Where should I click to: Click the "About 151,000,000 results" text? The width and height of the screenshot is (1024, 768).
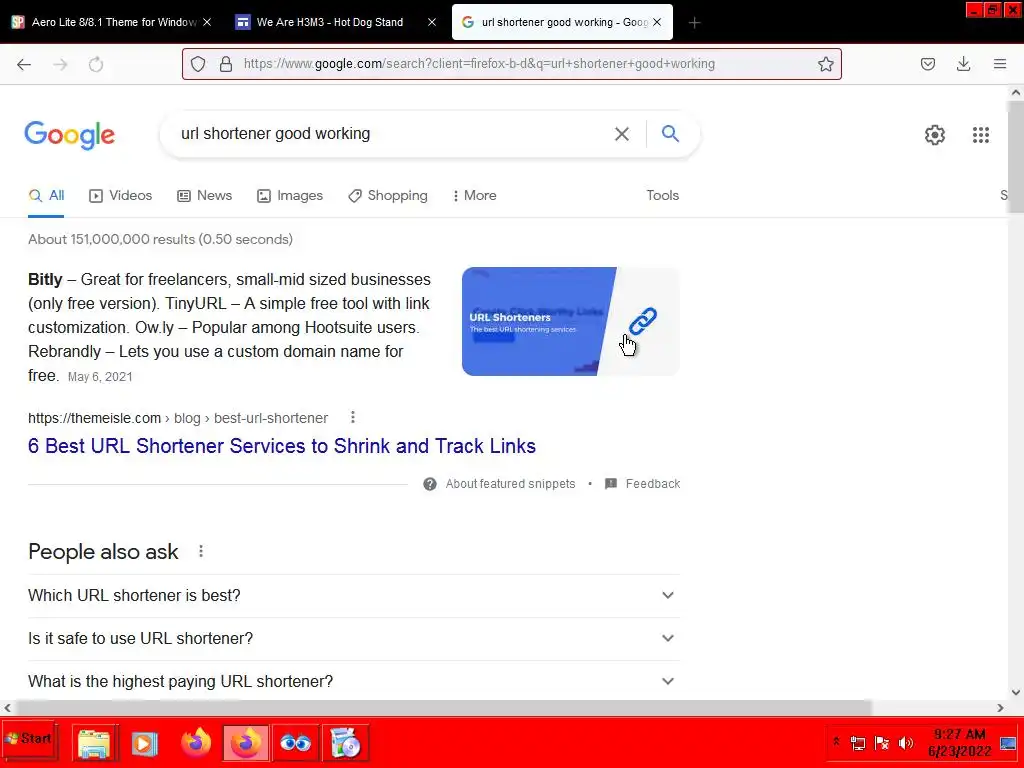click(160, 240)
